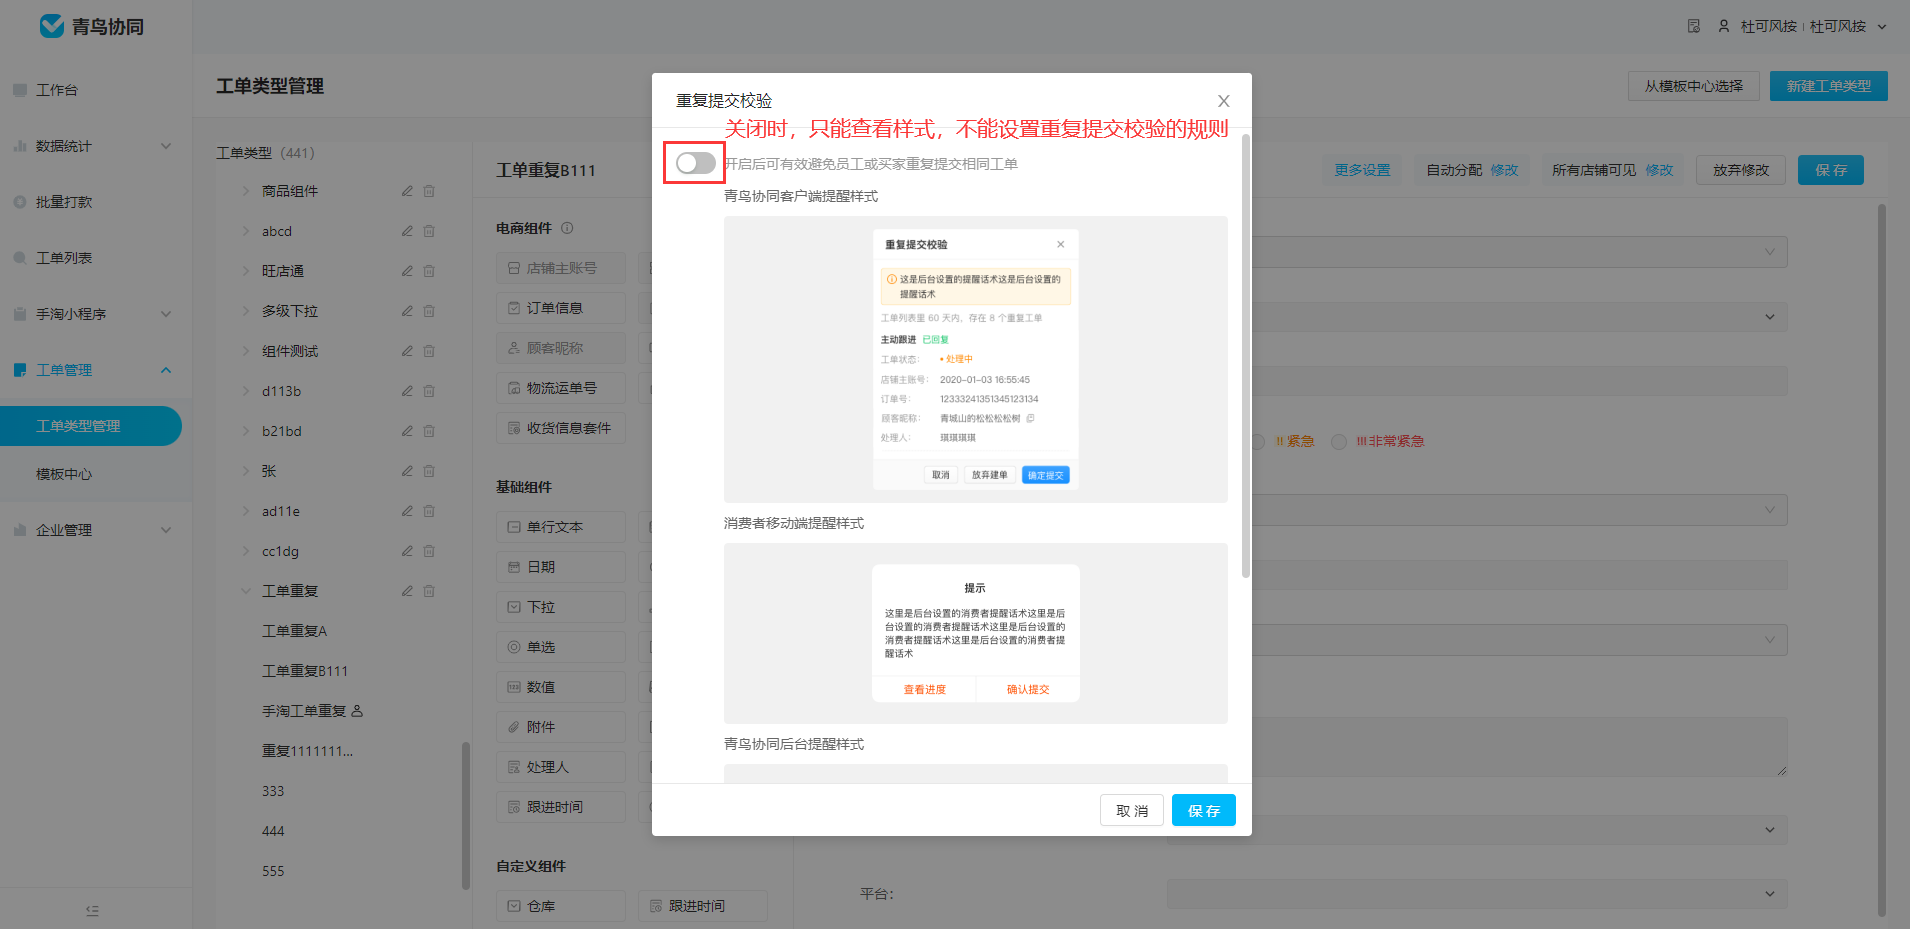Edit the d113b pencil icon
This screenshot has width=1910, height=929.
pyautogui.click(x=407, y=391)
